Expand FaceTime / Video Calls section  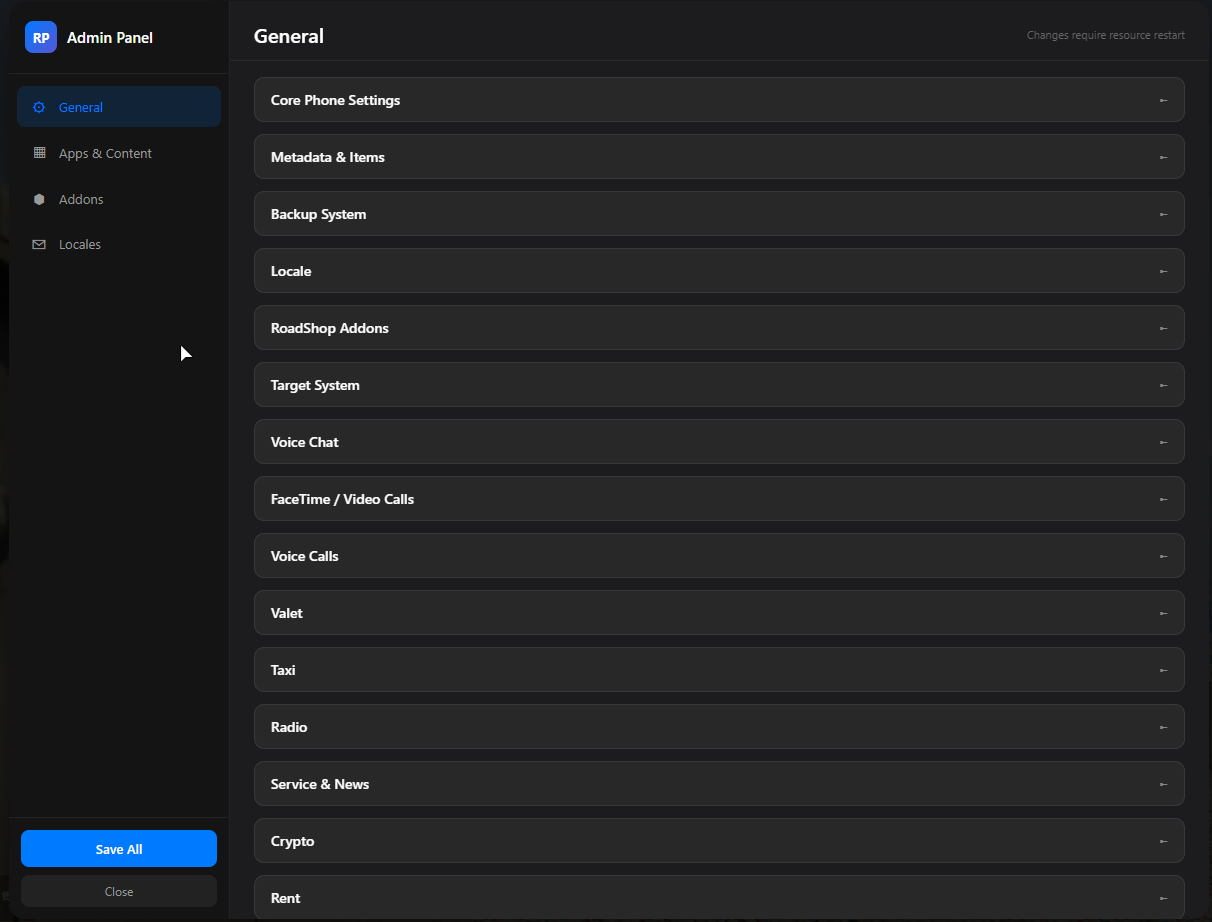(719, 499)
